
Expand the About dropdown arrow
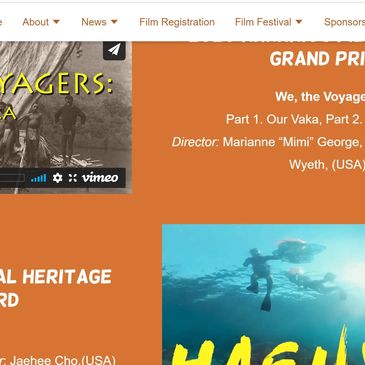pyautogui.click(x=56, y=22)
